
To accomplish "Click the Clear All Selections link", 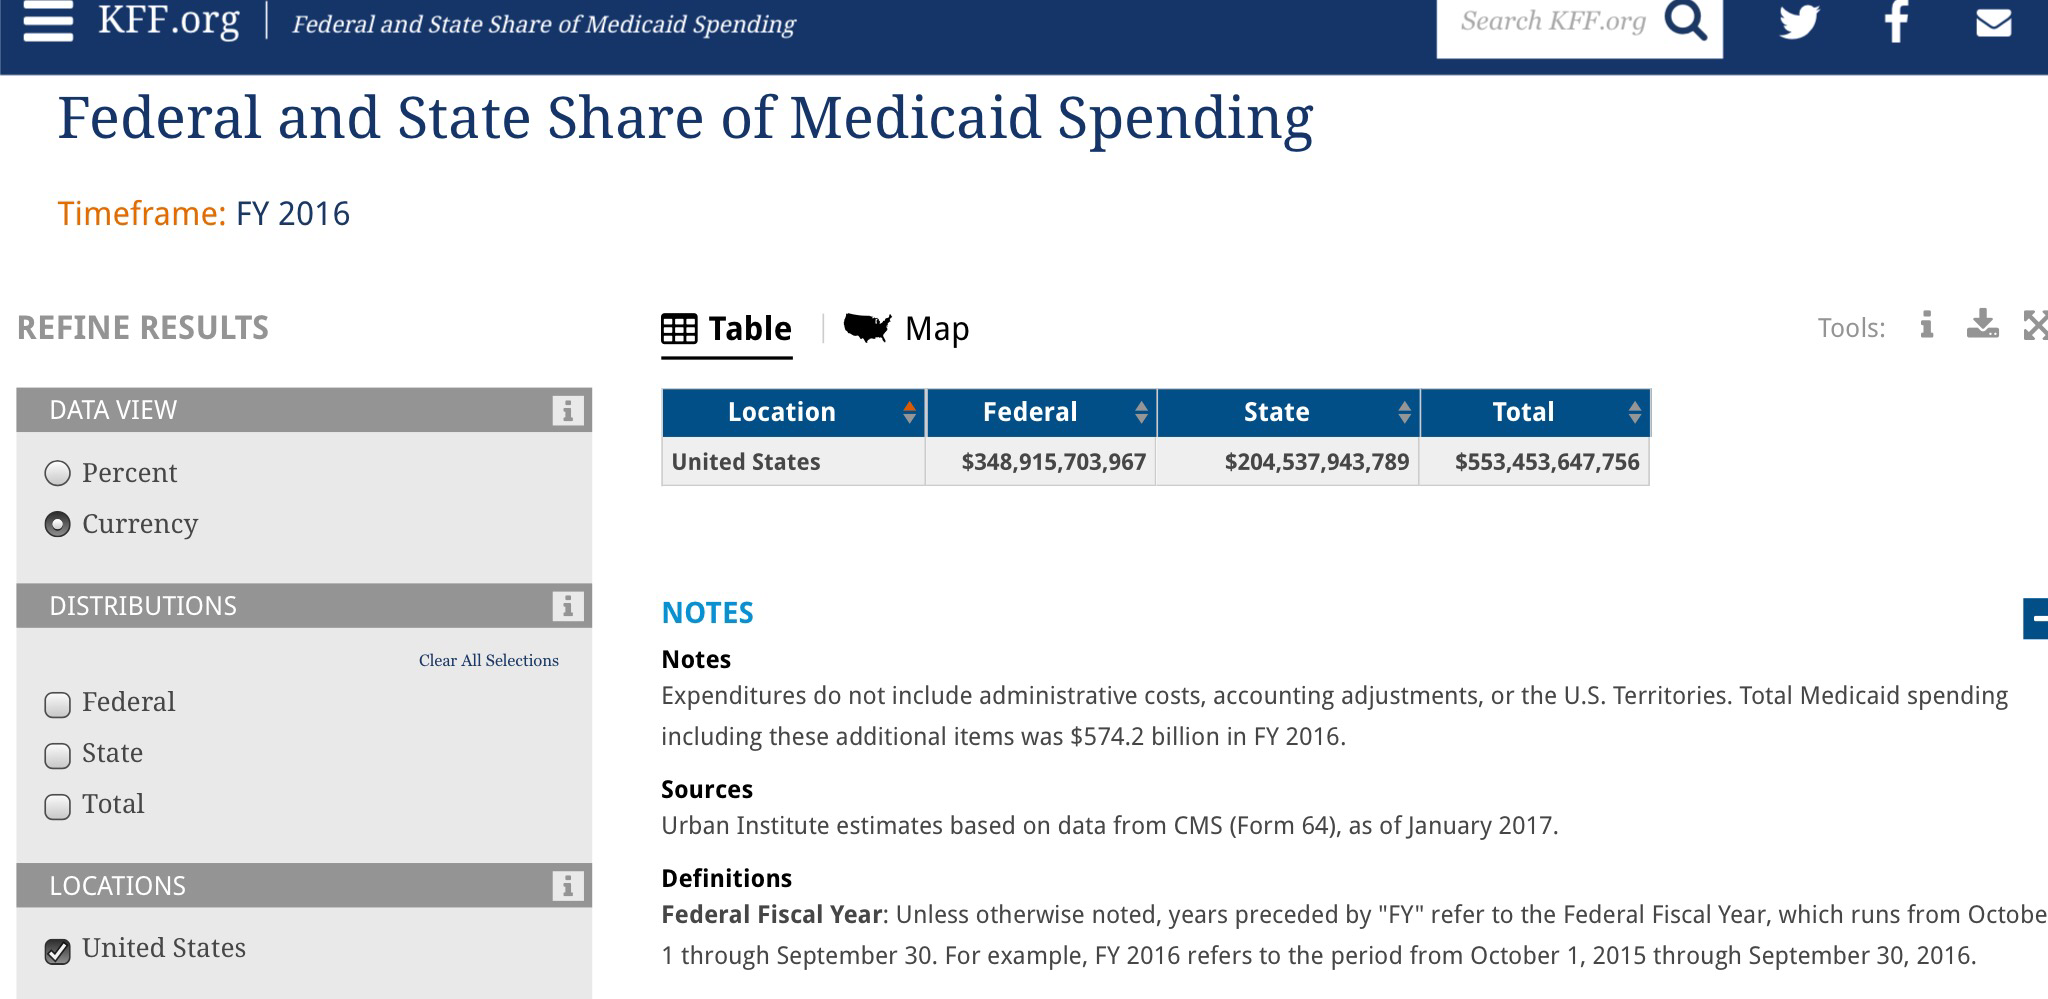I will coord(488,660).
